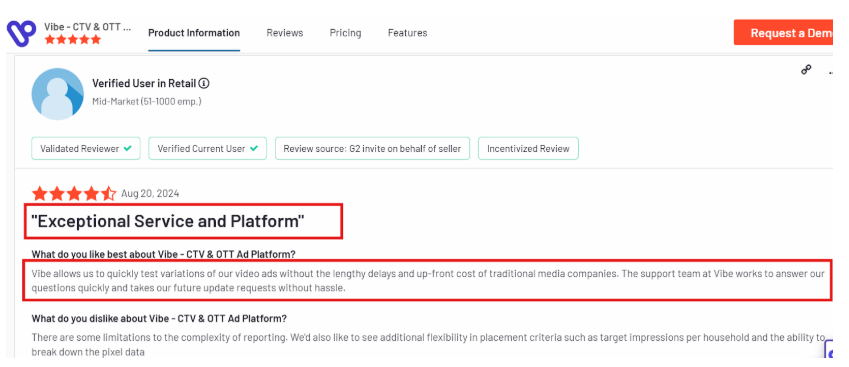
Task: Click the Verified Current User badge
Action: [x=208, y=148]
